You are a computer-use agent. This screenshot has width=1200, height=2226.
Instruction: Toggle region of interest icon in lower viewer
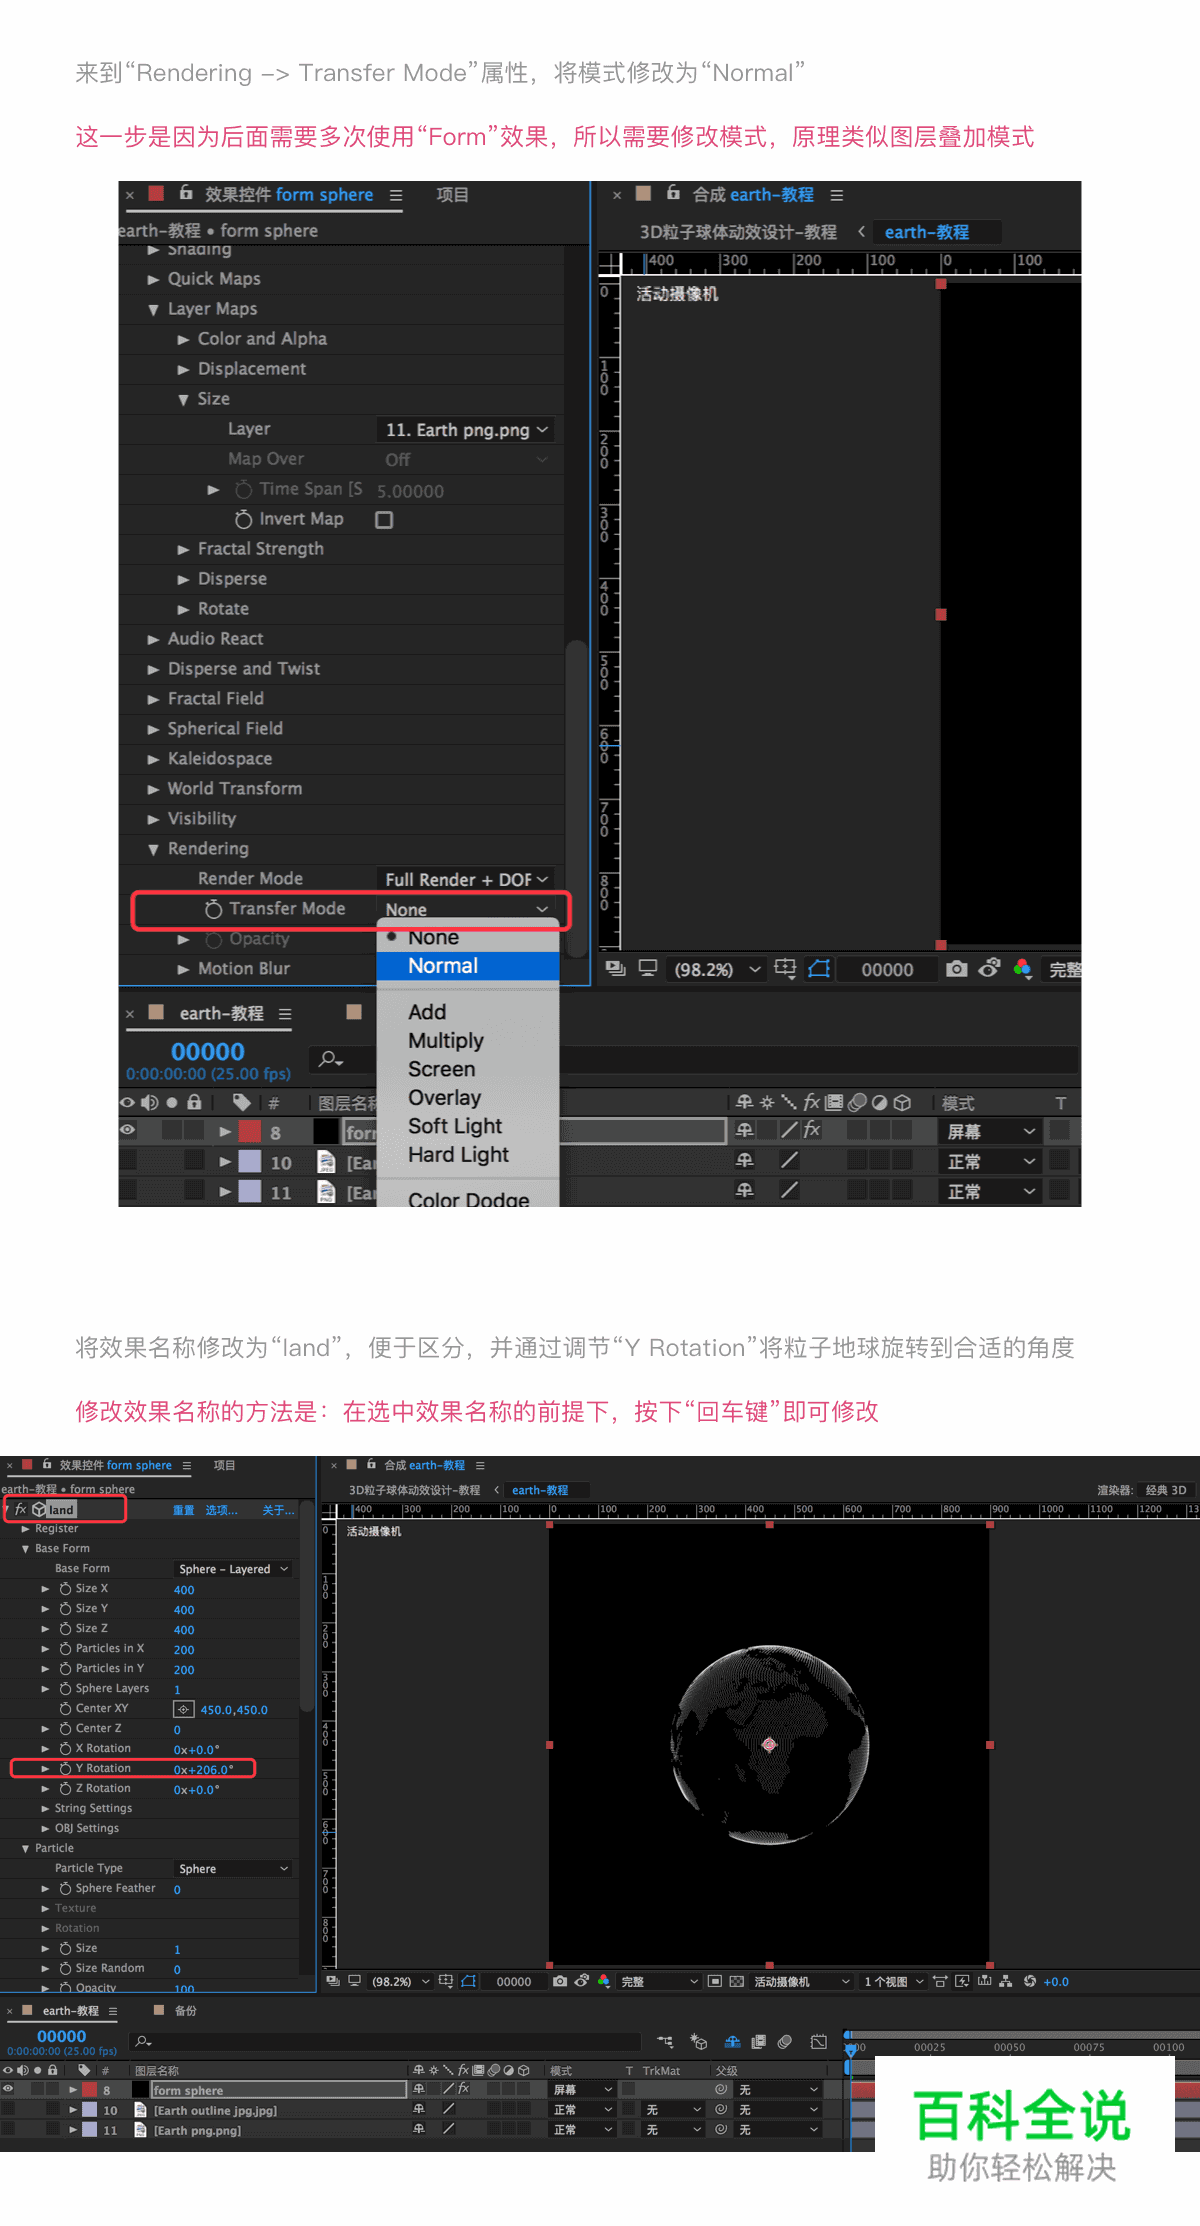715,1981
